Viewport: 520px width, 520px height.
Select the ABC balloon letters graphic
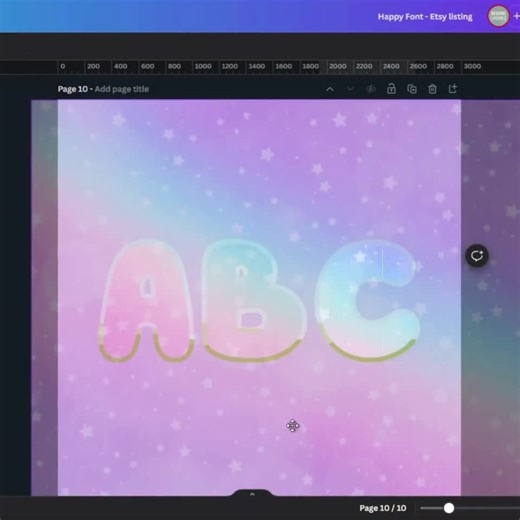click(259, 301)
